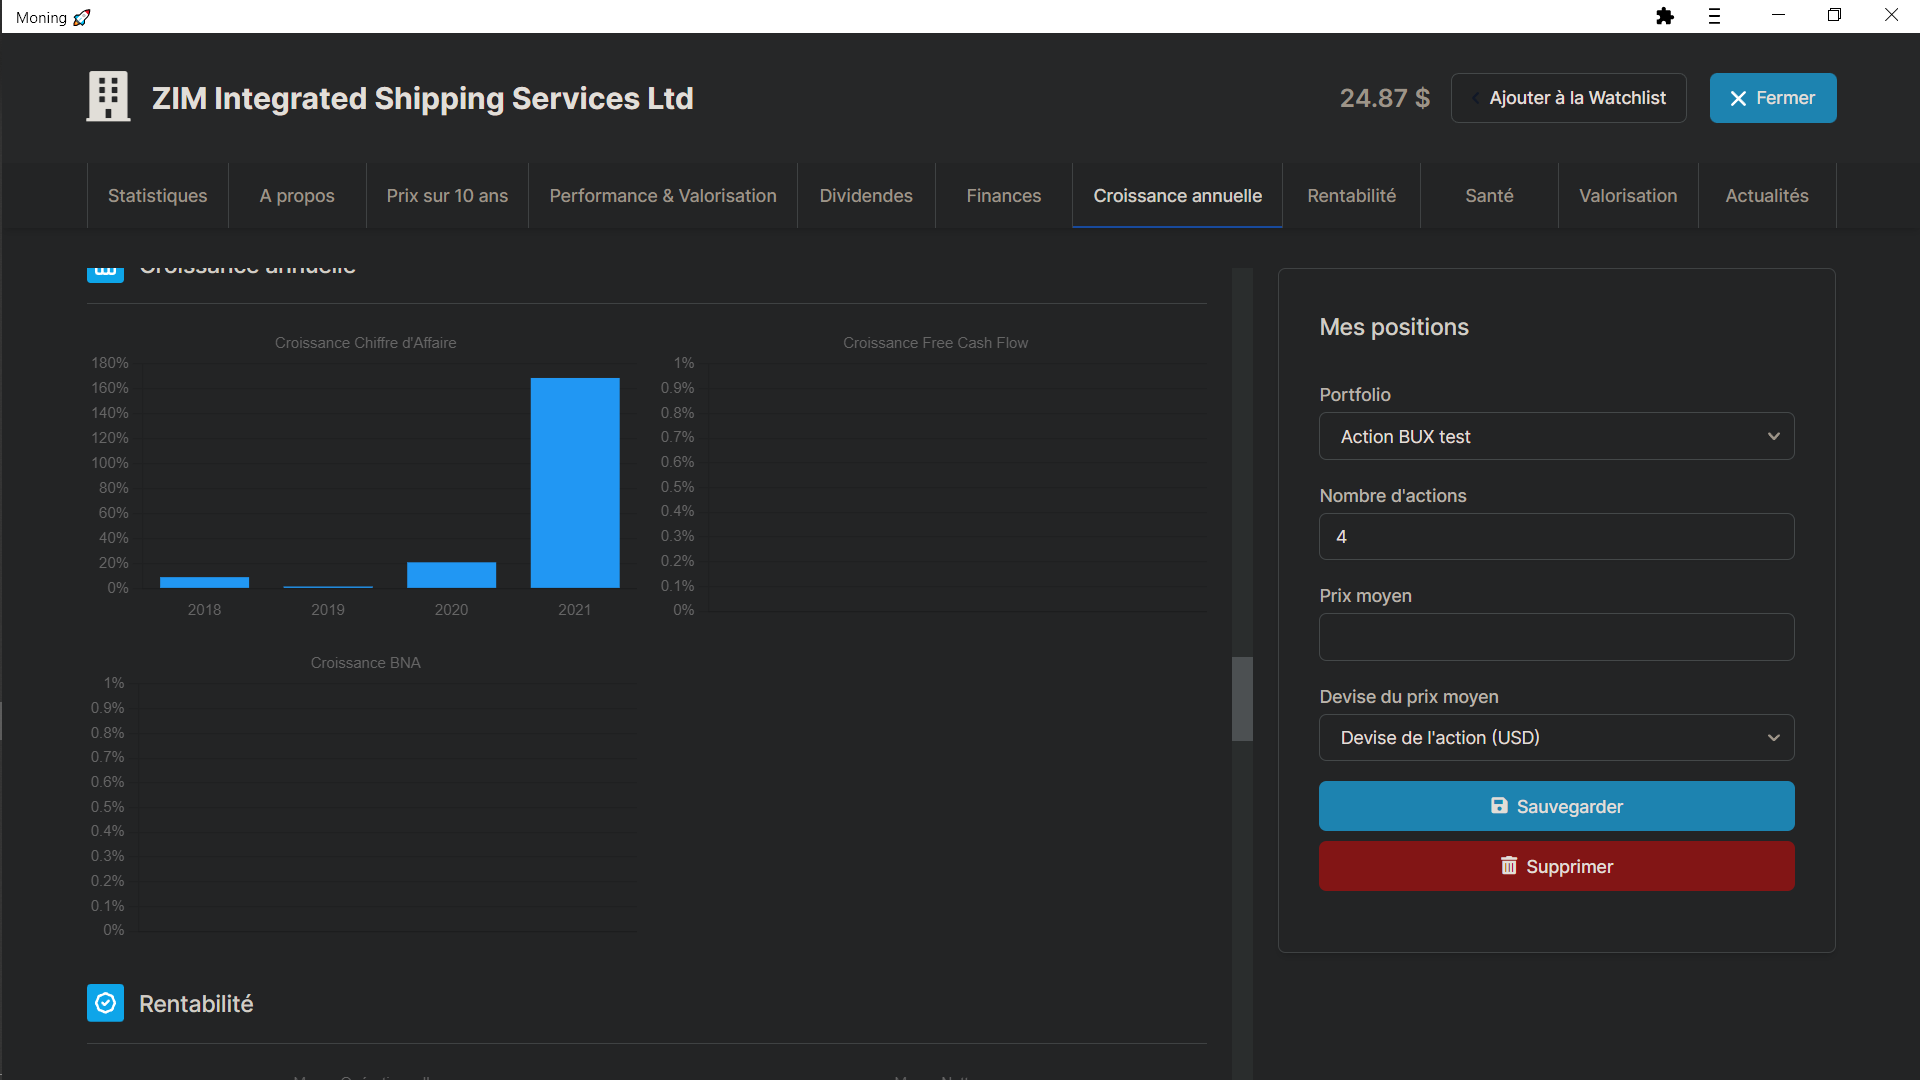Image resolution: width=1920 pixels, height=1080 pixels.
Task: Click the puzzle extensions icon
Action: (x=1665, y=16)
